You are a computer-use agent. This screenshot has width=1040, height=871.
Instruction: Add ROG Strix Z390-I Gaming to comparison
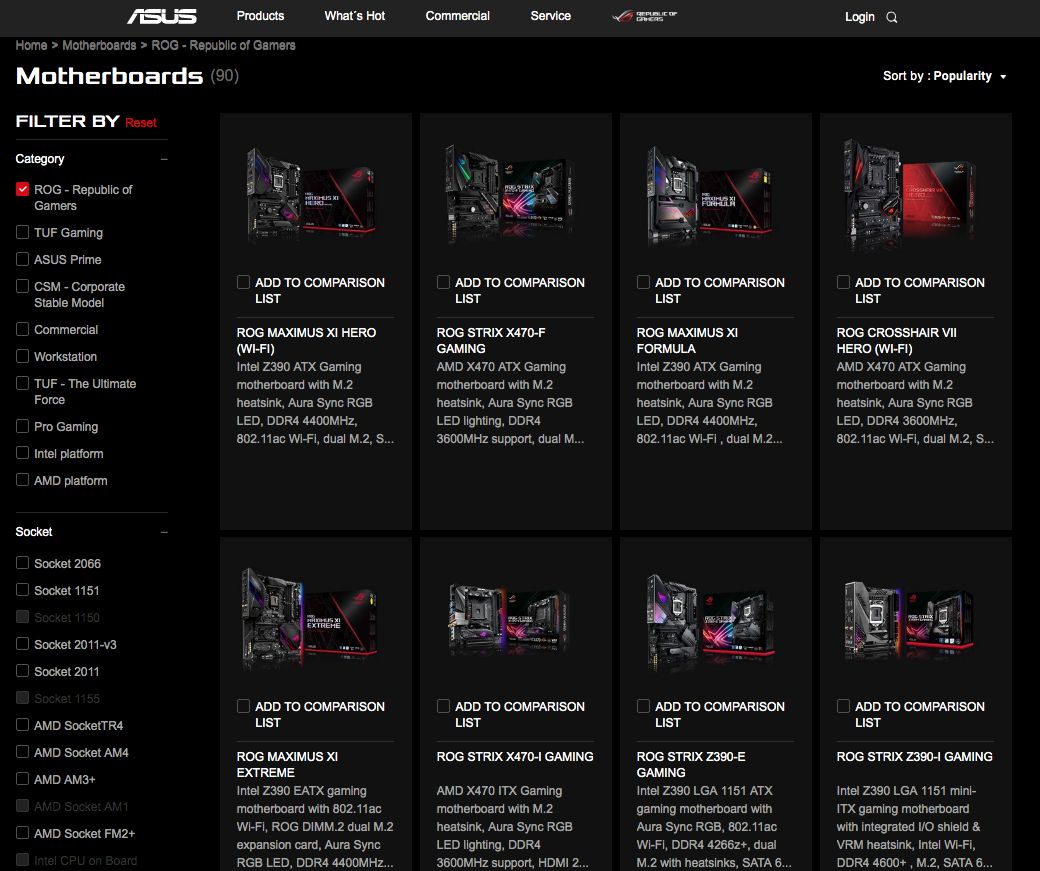[844, 706]
